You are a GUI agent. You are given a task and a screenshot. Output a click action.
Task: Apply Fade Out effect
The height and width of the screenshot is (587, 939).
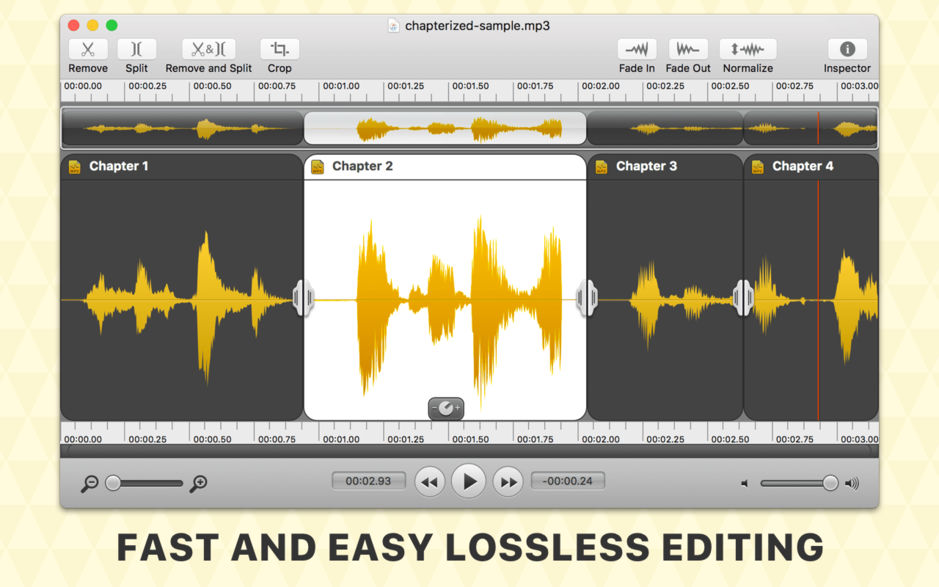click(687, 49)
